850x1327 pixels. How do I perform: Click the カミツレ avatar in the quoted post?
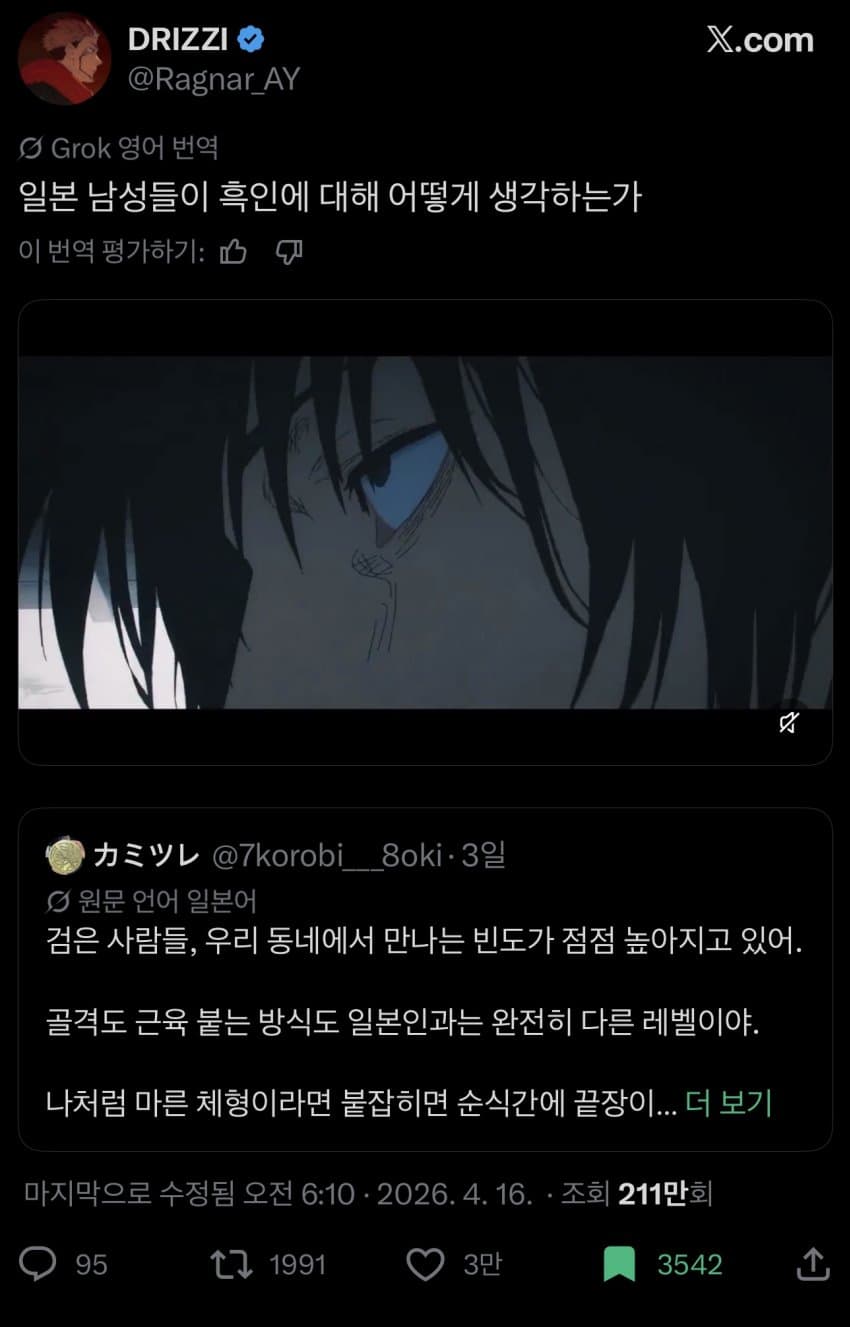[65, 856]
